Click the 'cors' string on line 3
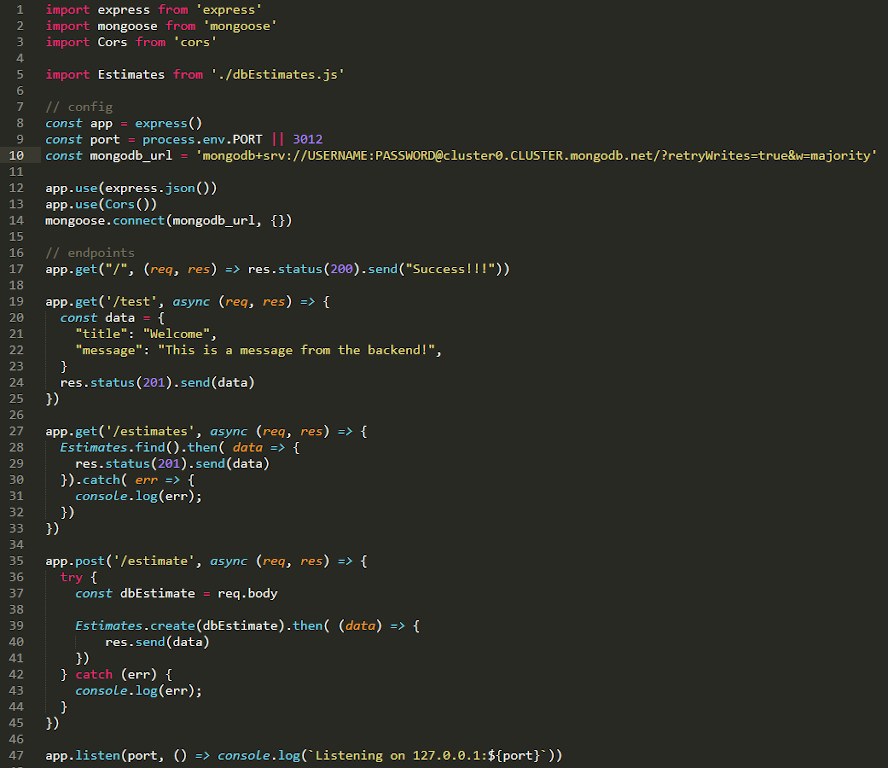The height and width of the screenshot is (768, 888). pos(195,42)
